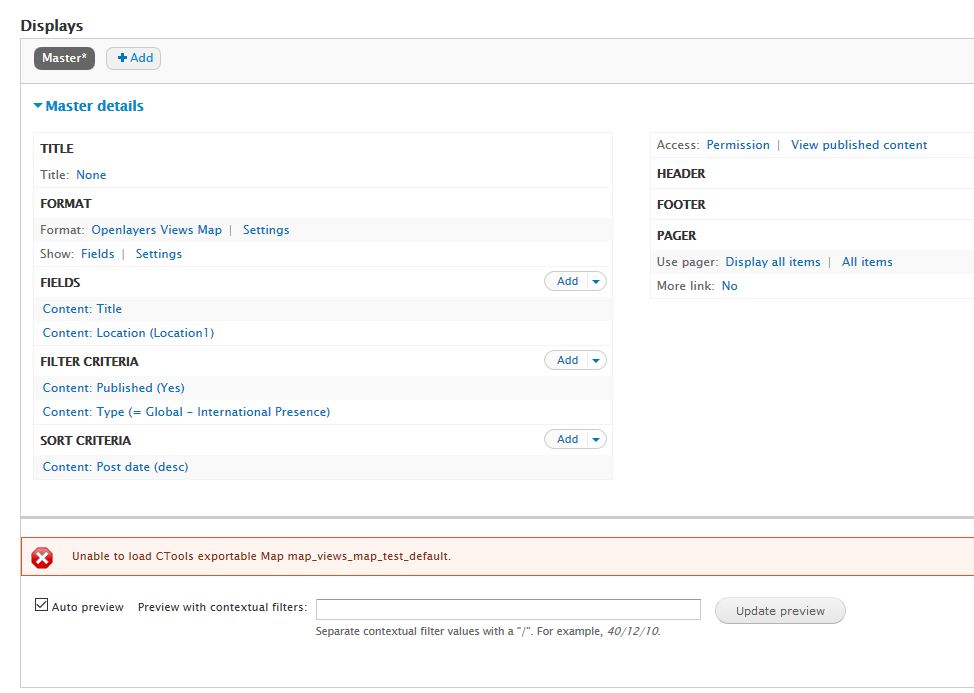Collapse the Master details section
Screen dimensions: 974x693
pyautogui.click(x=88, y=106)
